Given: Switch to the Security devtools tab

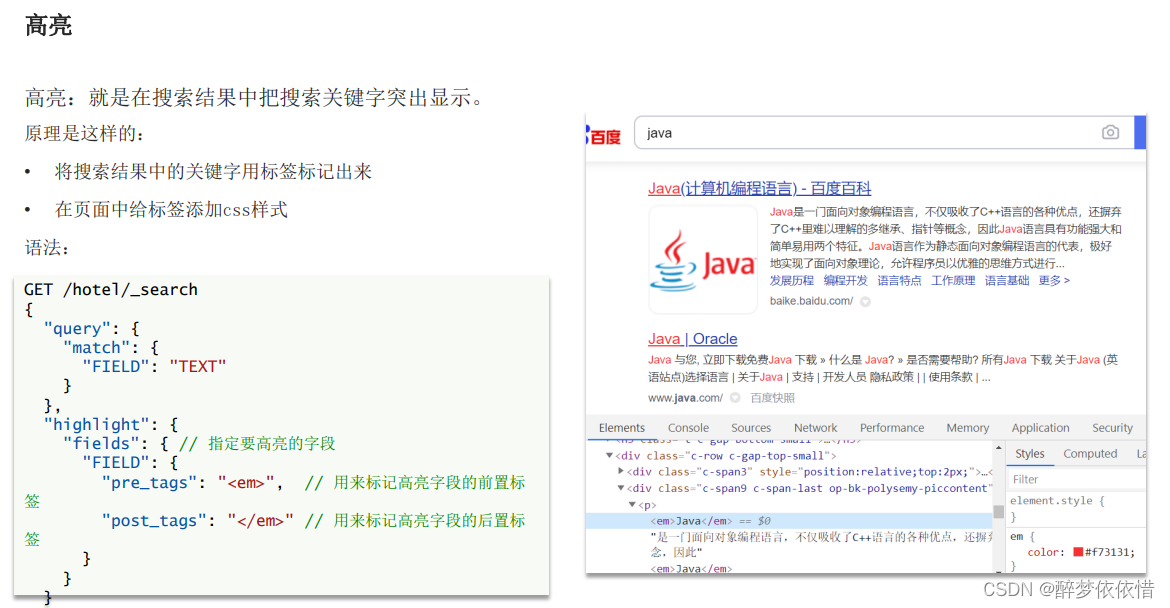Looking at the screenshot, I should click(x=1112, y=427).
